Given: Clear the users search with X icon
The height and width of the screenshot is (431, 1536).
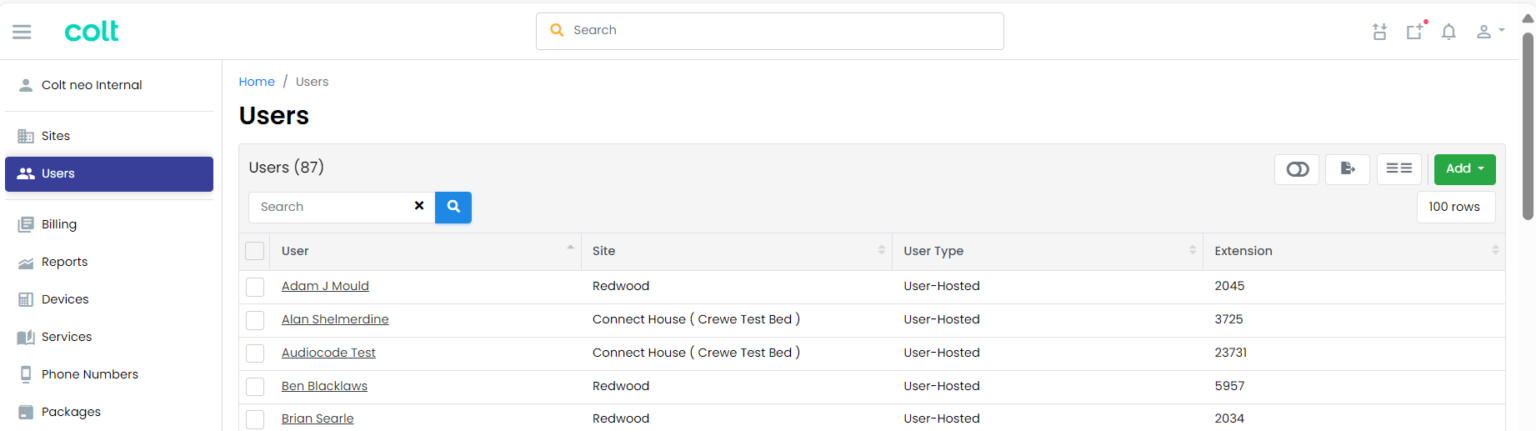Looking at the screenshot, I should point(419,206).
